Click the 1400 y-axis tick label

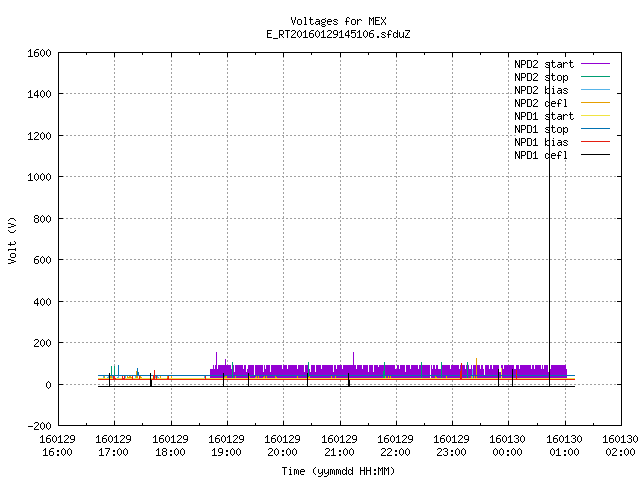(x=39, y=94)
